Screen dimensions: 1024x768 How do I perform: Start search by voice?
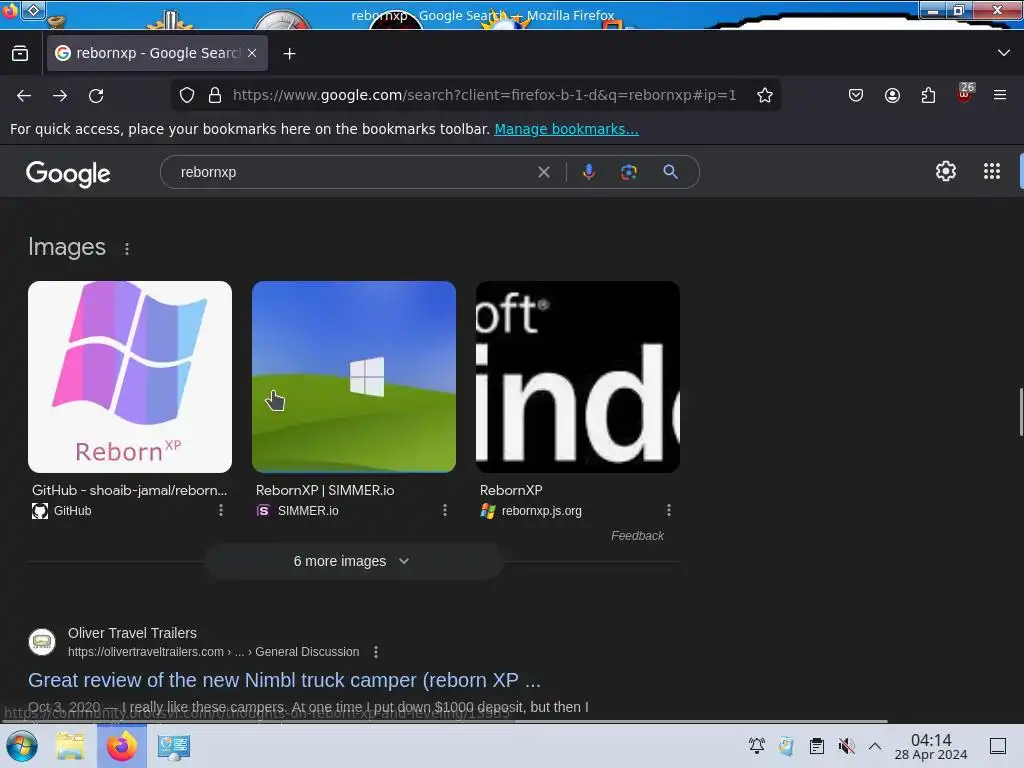click(588, 172)
